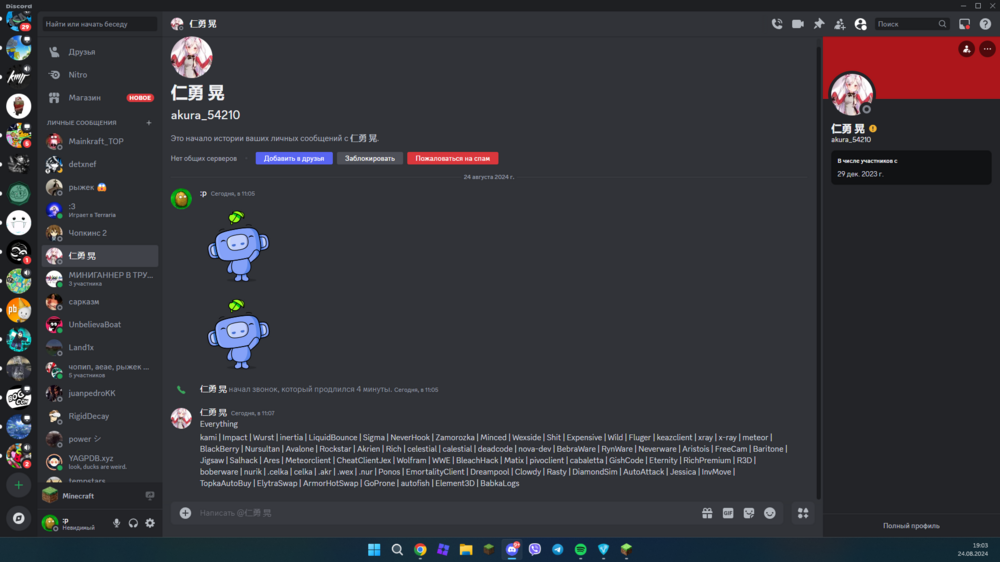This screenshot has height=562, width=1000.
Task: Add friends to this DM
Action: (x=839, y=24)
